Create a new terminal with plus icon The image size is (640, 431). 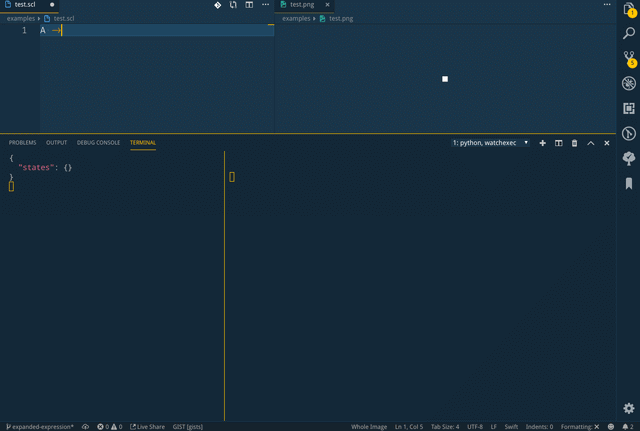[543, 143]
